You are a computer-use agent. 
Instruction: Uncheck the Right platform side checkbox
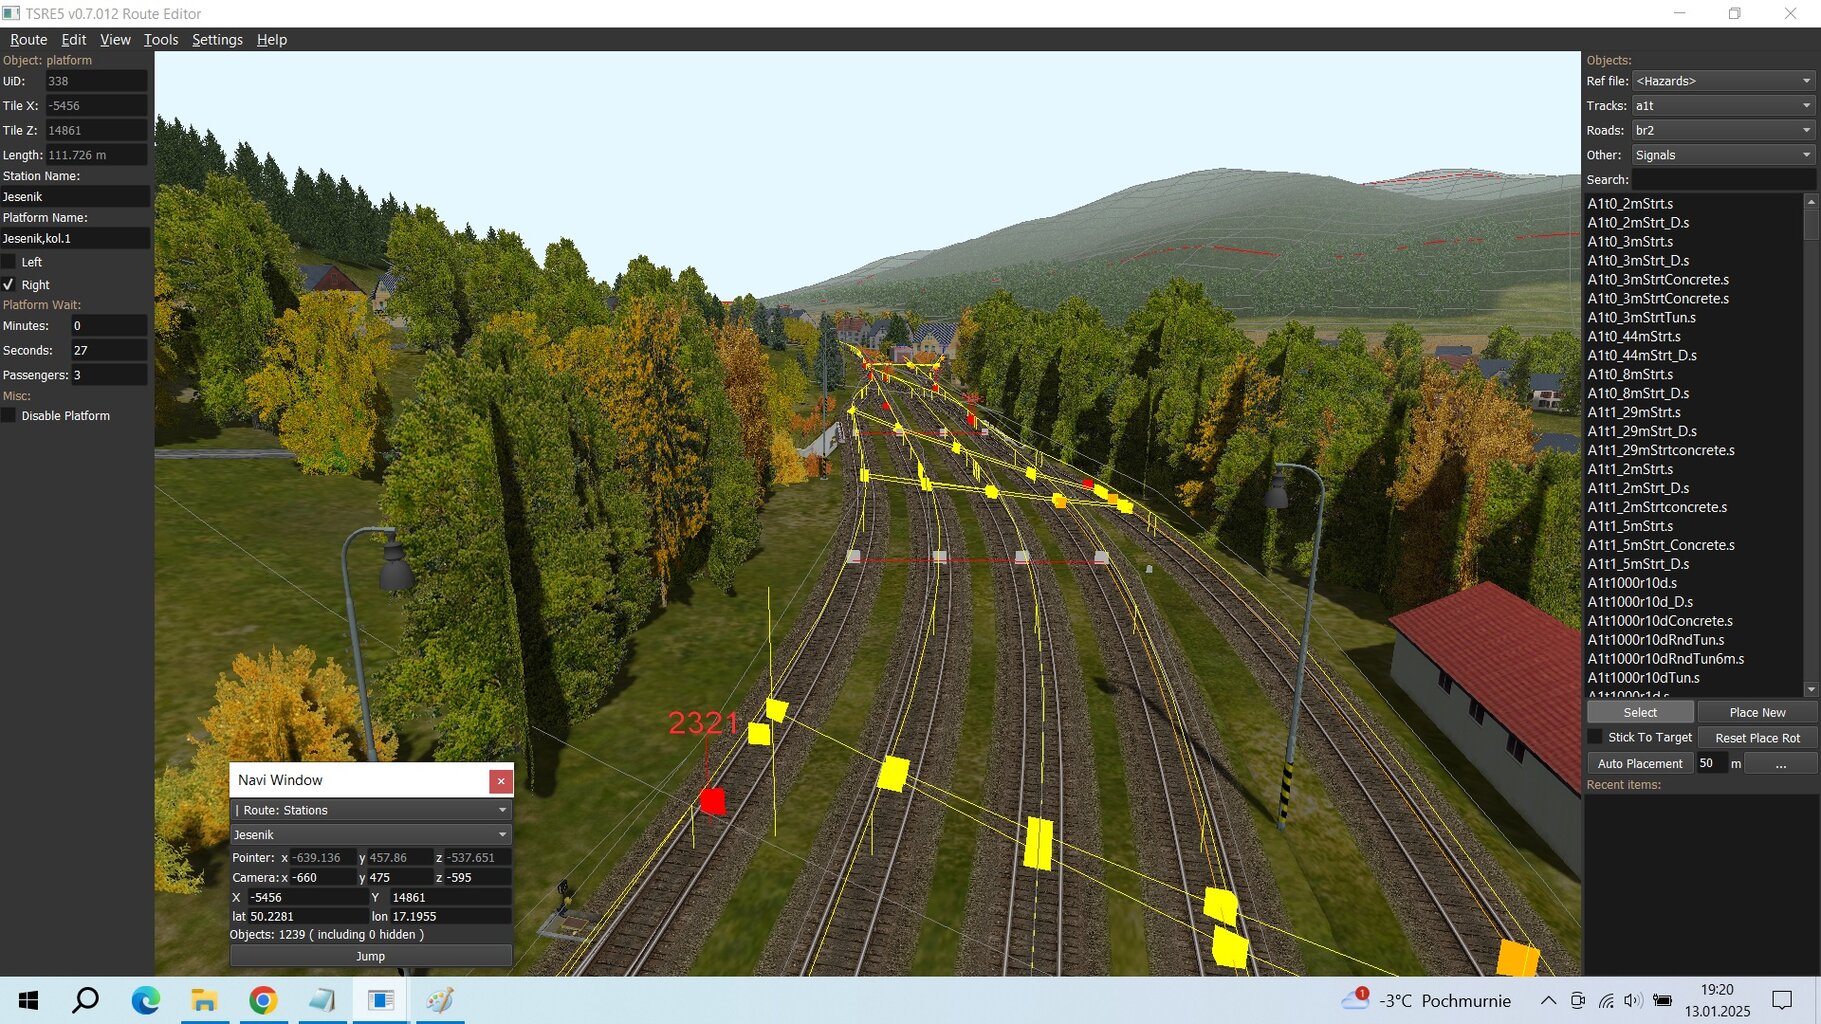point(9,285)
